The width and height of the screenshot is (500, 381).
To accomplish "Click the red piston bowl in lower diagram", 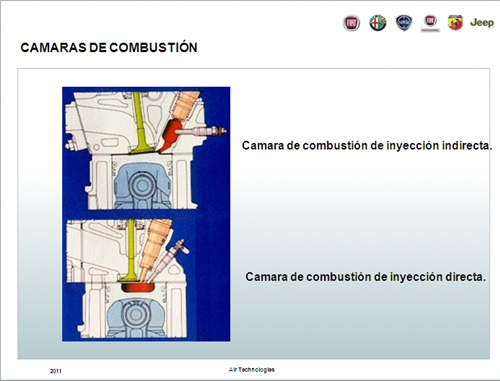I will (138, 287).
